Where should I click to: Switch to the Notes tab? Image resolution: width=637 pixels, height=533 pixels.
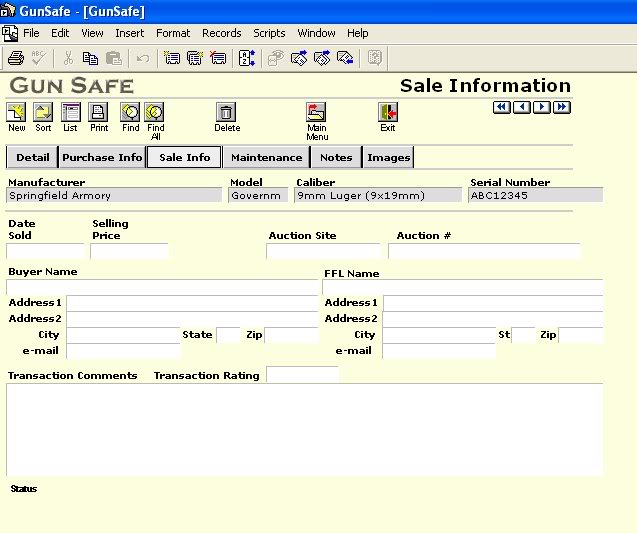tap(336, 157)
